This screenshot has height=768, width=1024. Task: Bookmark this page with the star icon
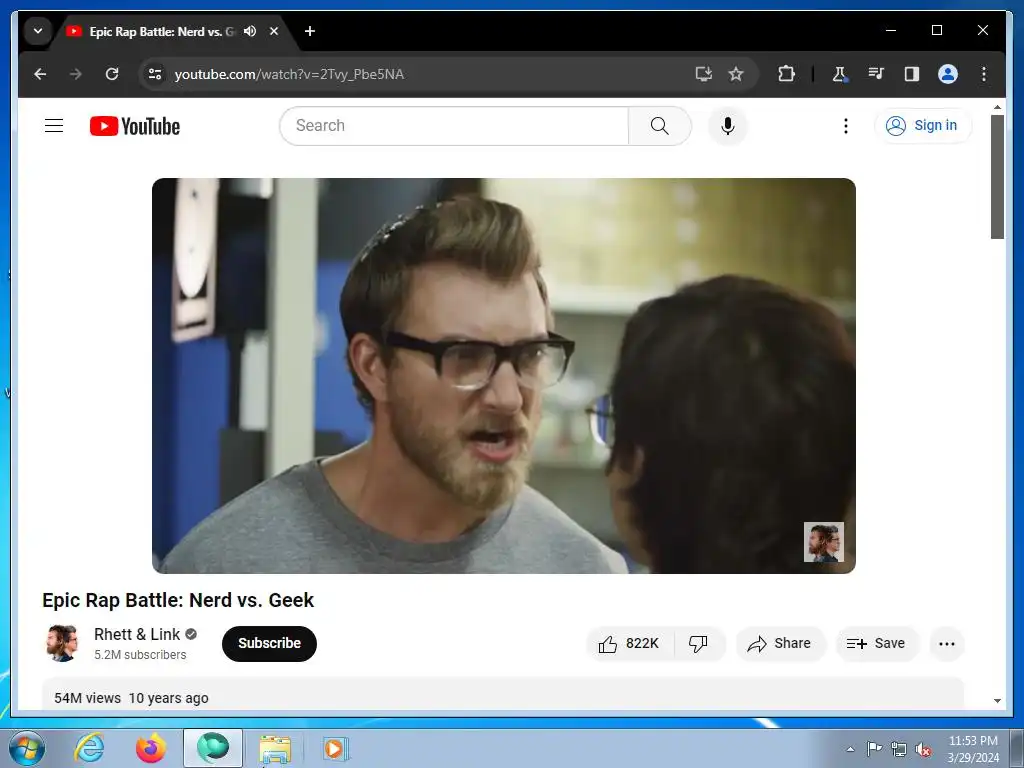[x=736, y=74]
